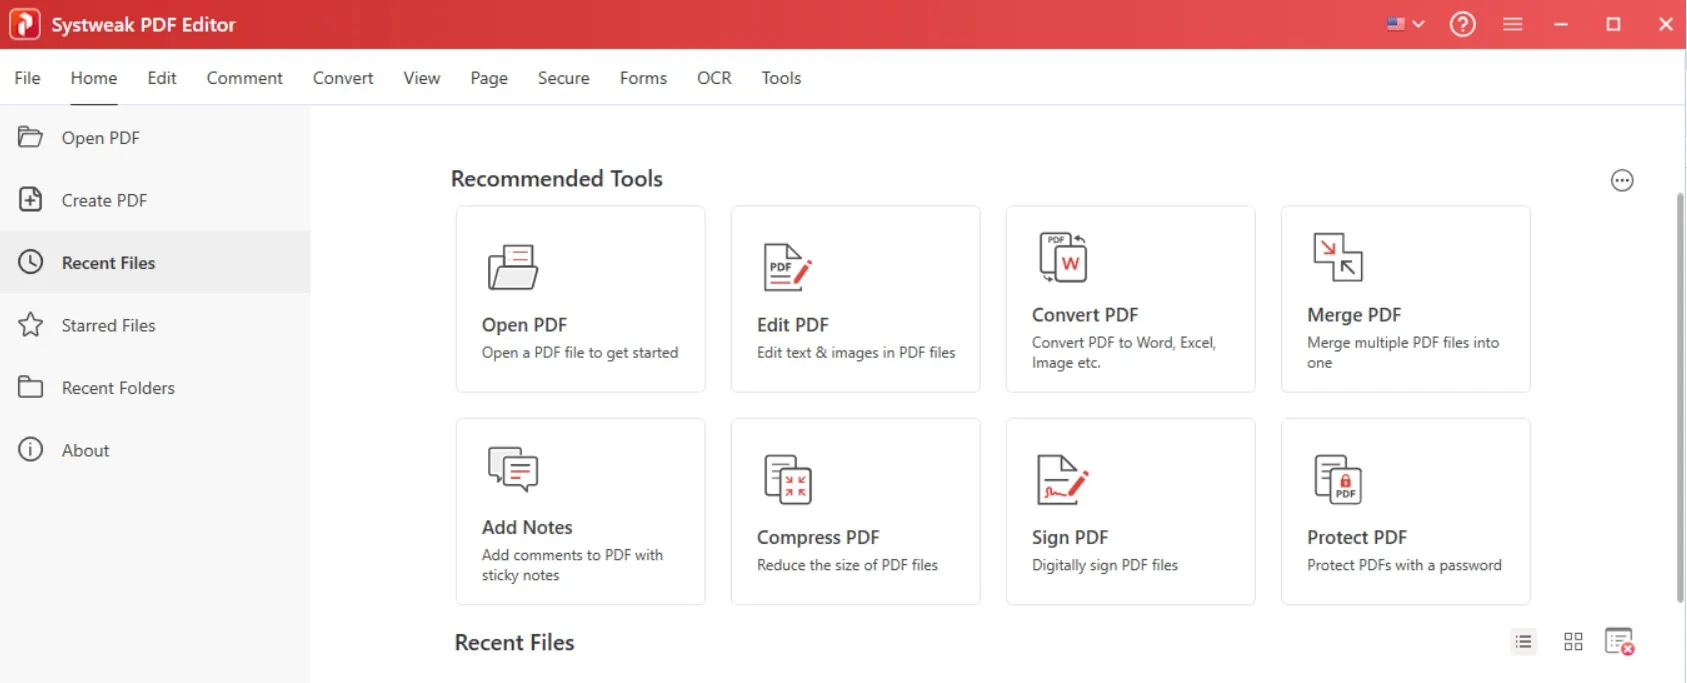1687x683 pixels.
Task: Select the OCR tab
Action: [x=714, y=78]
